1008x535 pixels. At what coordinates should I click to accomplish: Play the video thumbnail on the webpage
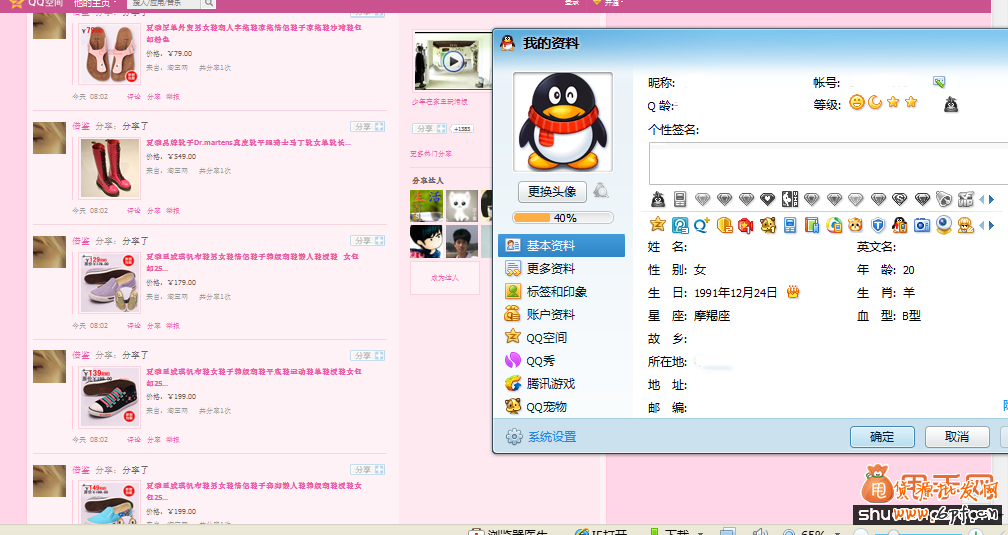pyautogui.click(x=453, y=61)
